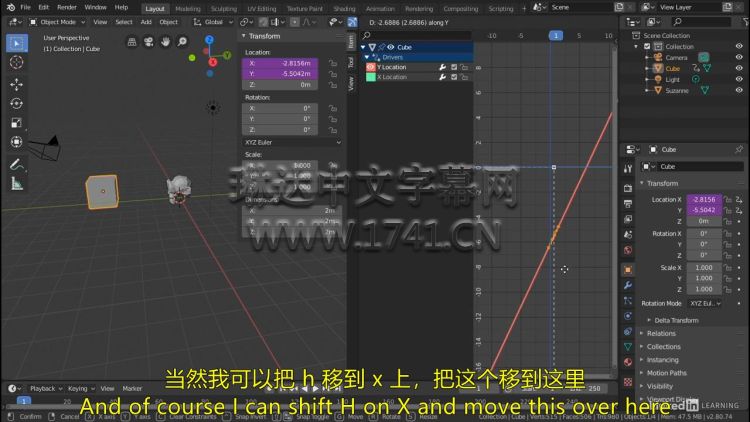Select the Scale tool
The image size is (750, 422).
(17, 123)
